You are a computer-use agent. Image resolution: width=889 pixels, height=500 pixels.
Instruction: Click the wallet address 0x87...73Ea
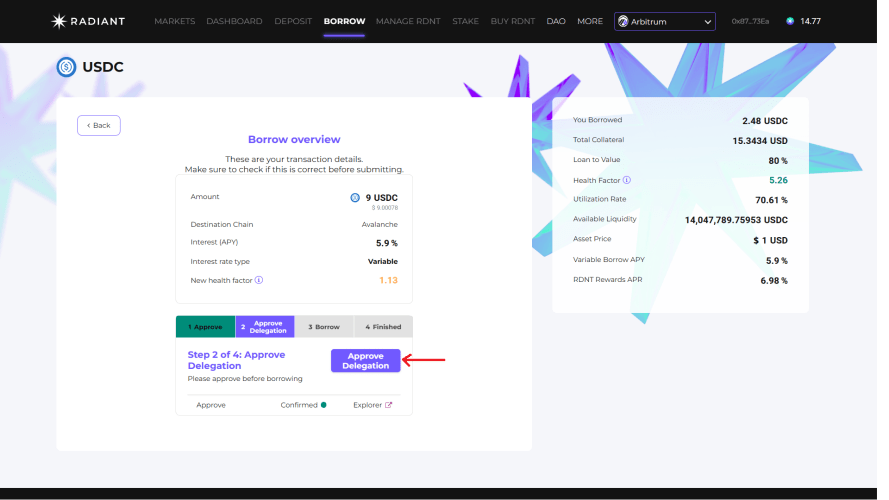pos(750,22)
